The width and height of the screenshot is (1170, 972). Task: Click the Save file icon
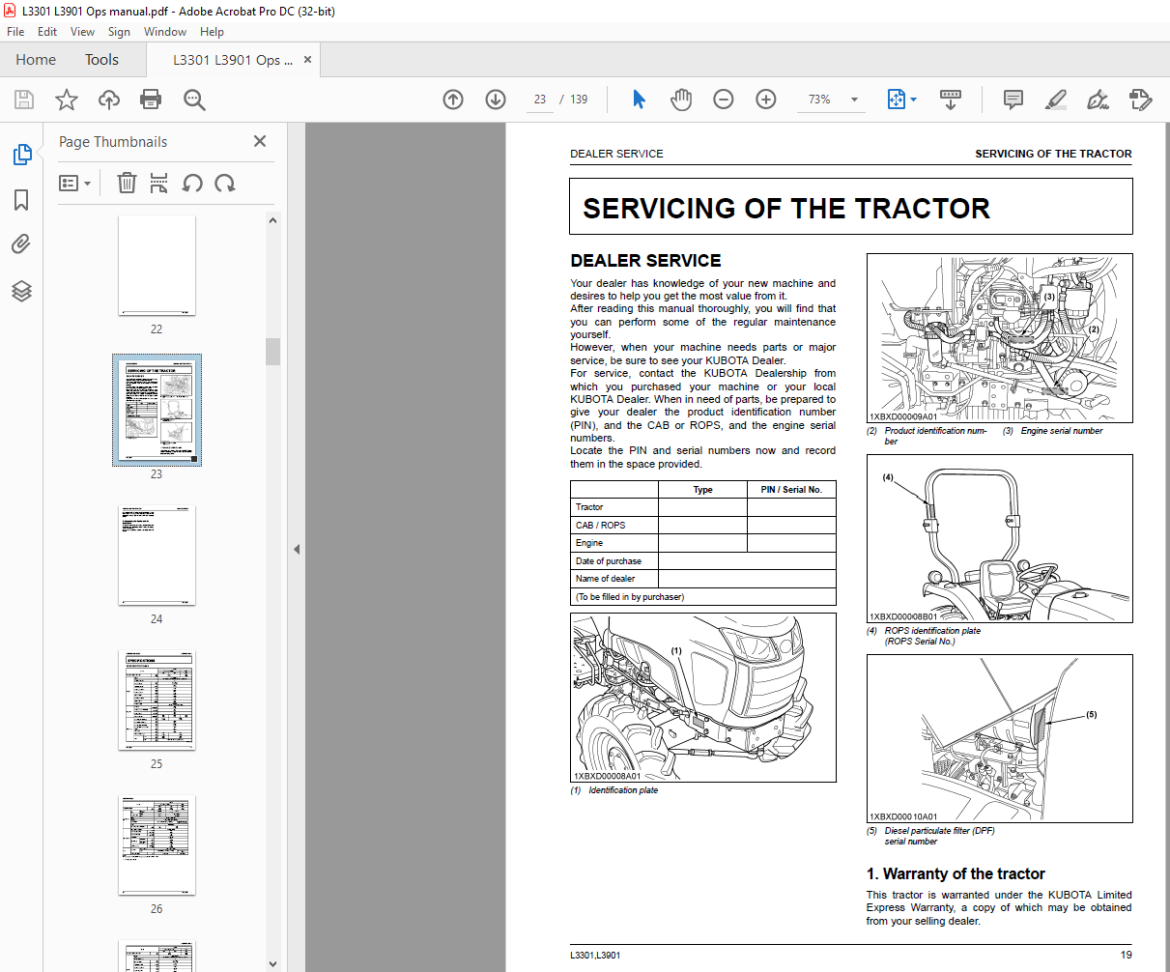click(x=24, y=99)
